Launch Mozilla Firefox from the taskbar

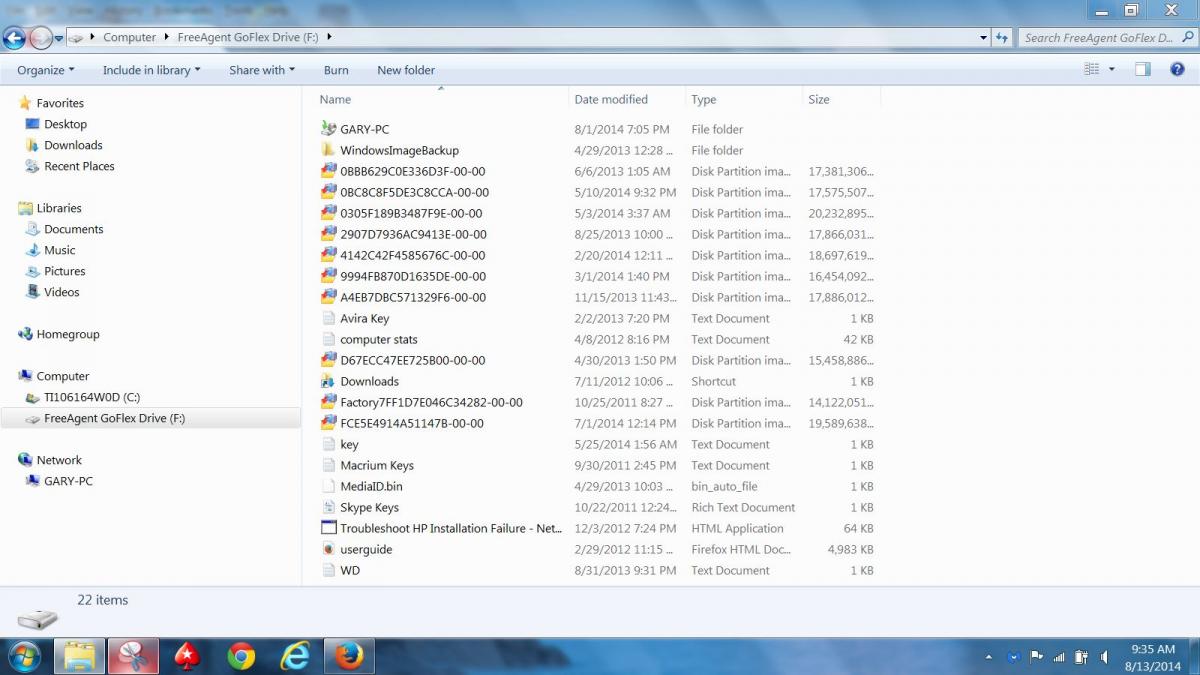349,656
